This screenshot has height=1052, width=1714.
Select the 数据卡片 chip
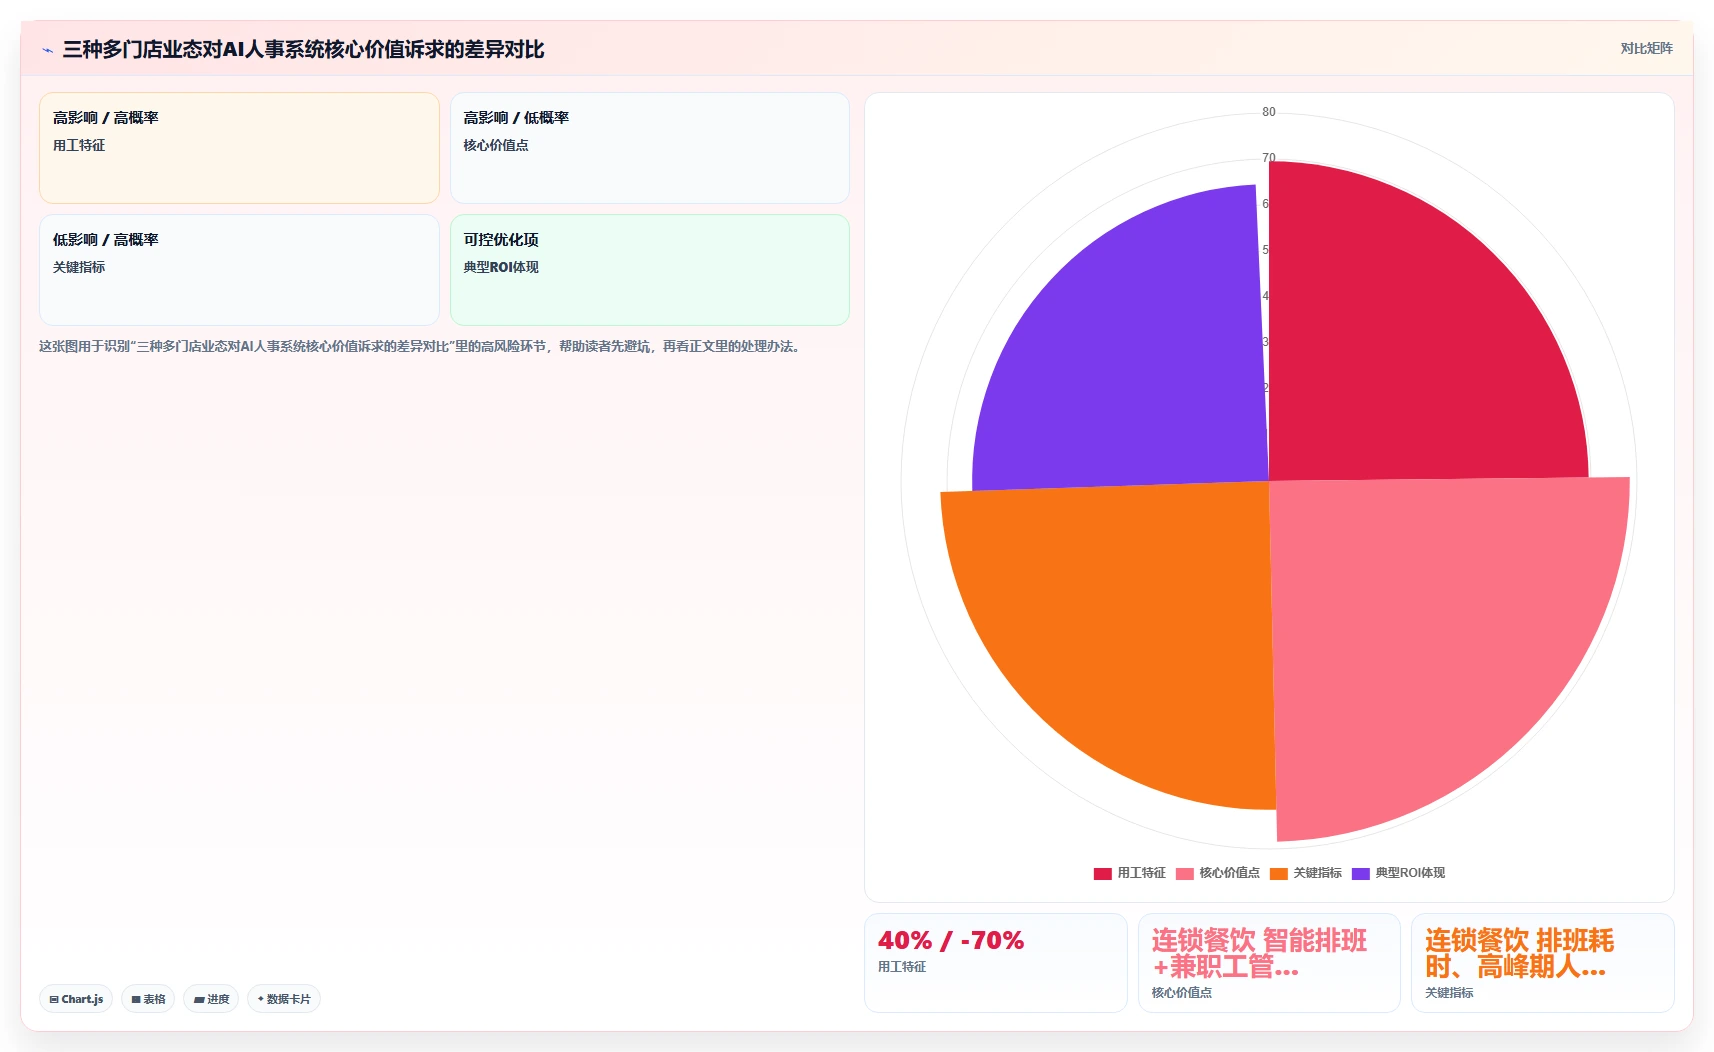[x=284, y=999]
